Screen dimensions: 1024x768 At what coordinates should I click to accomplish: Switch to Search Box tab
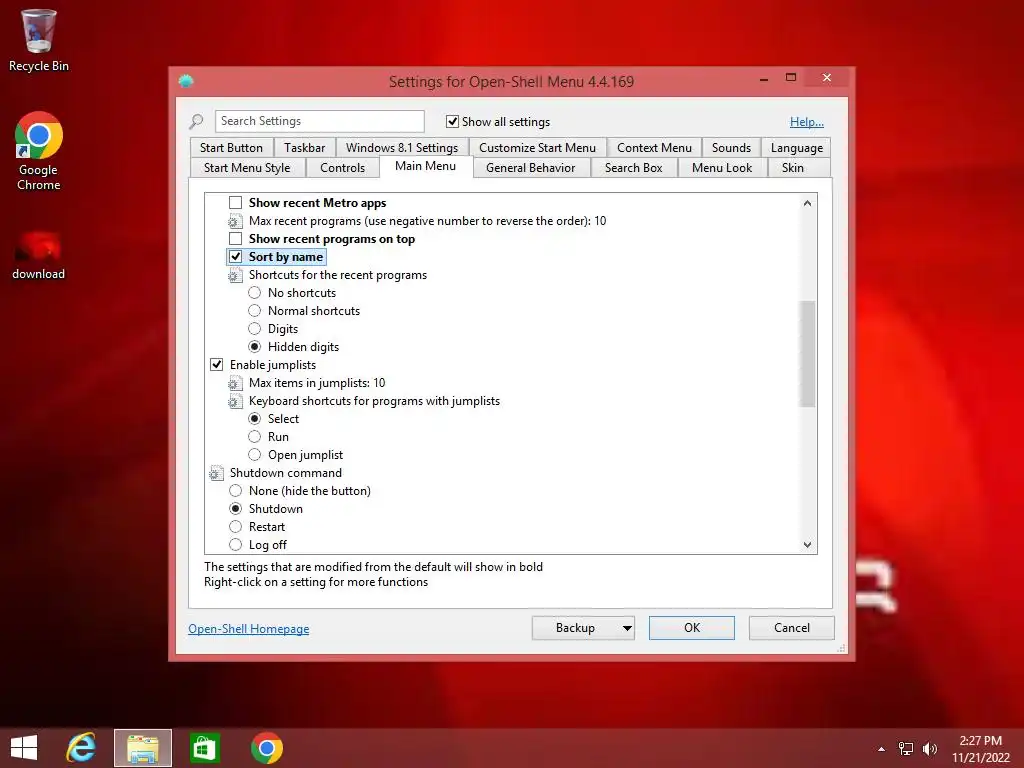pyautogui.click(x=633, y=168)
